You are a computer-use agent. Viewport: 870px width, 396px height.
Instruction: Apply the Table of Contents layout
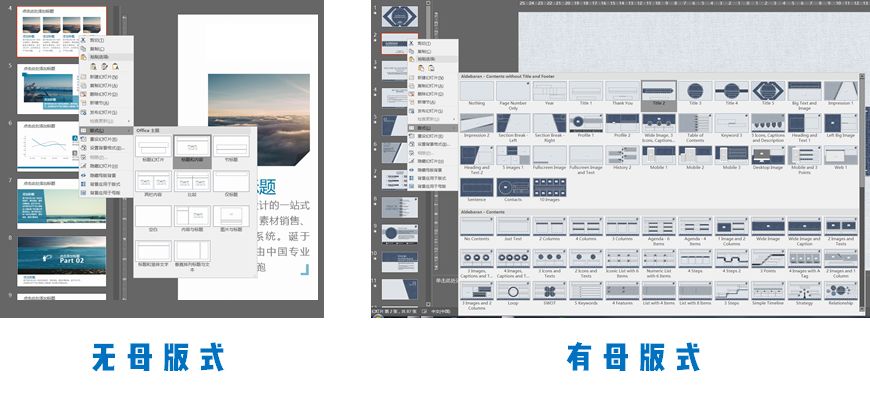(x=695, y=128)
